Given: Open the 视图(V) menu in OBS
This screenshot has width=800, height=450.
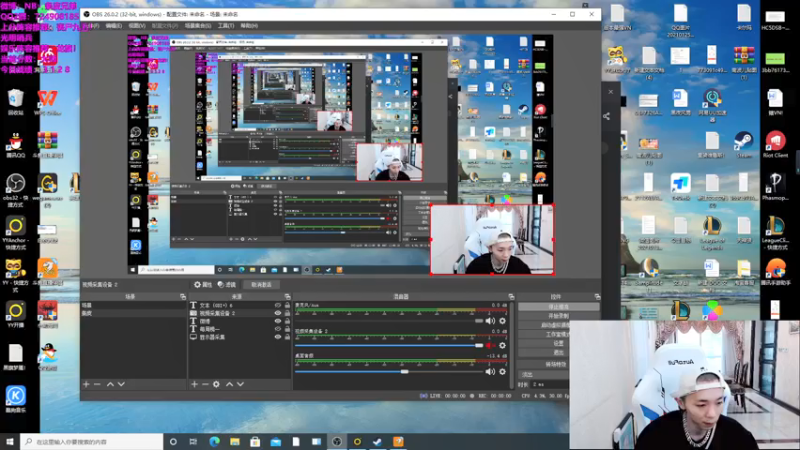Looking at the screenshot, I should [137, 26].
